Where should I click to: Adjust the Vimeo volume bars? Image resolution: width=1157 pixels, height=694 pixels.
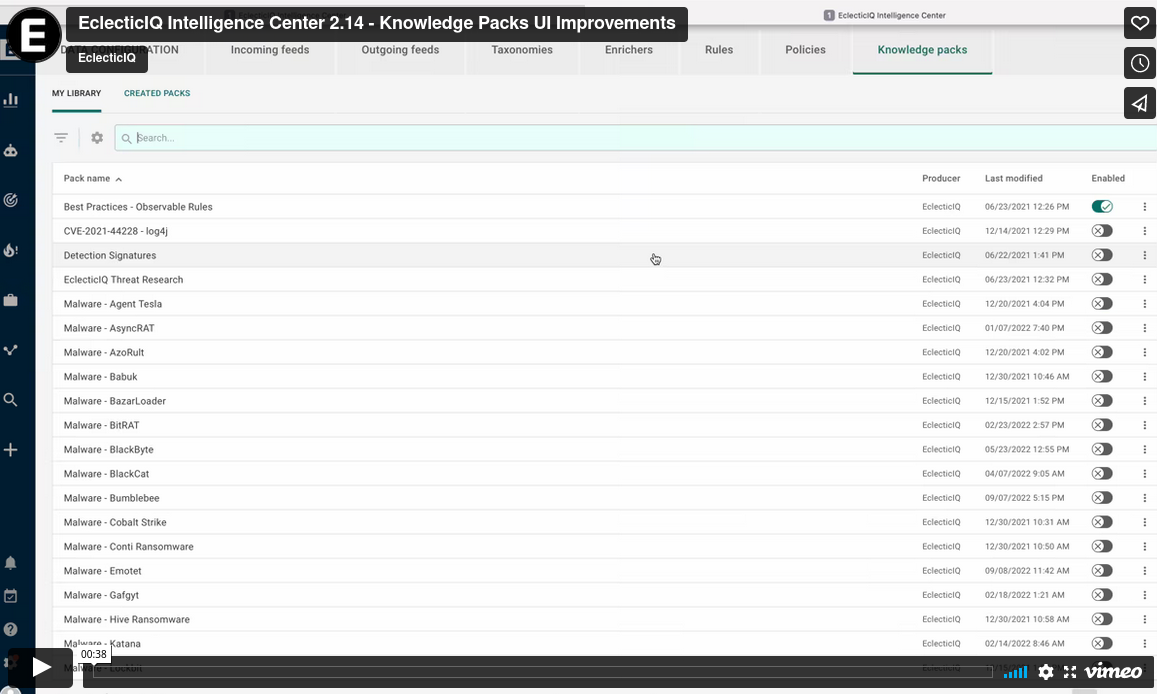pos(1015,672)
